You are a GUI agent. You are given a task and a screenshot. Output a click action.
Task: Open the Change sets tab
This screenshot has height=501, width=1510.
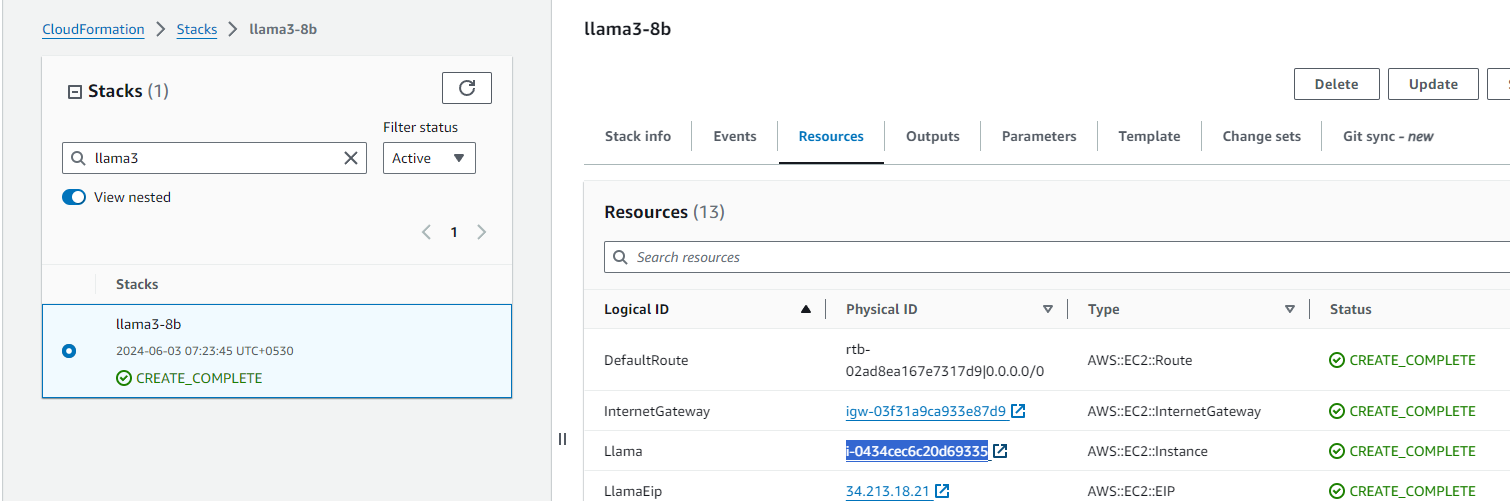pyautogui.click(x=1262, y=136)
